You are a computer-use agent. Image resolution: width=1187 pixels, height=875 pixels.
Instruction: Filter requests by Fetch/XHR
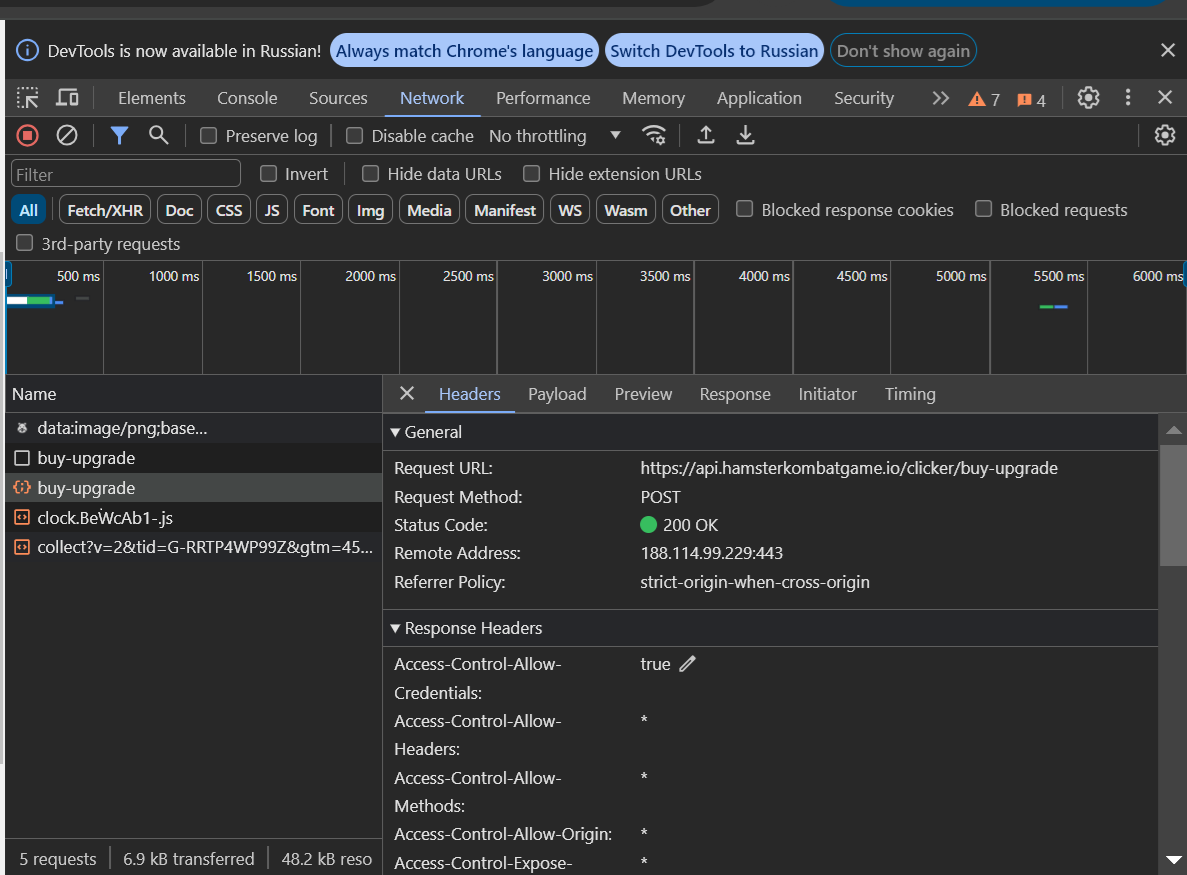(x=105, y=210)
